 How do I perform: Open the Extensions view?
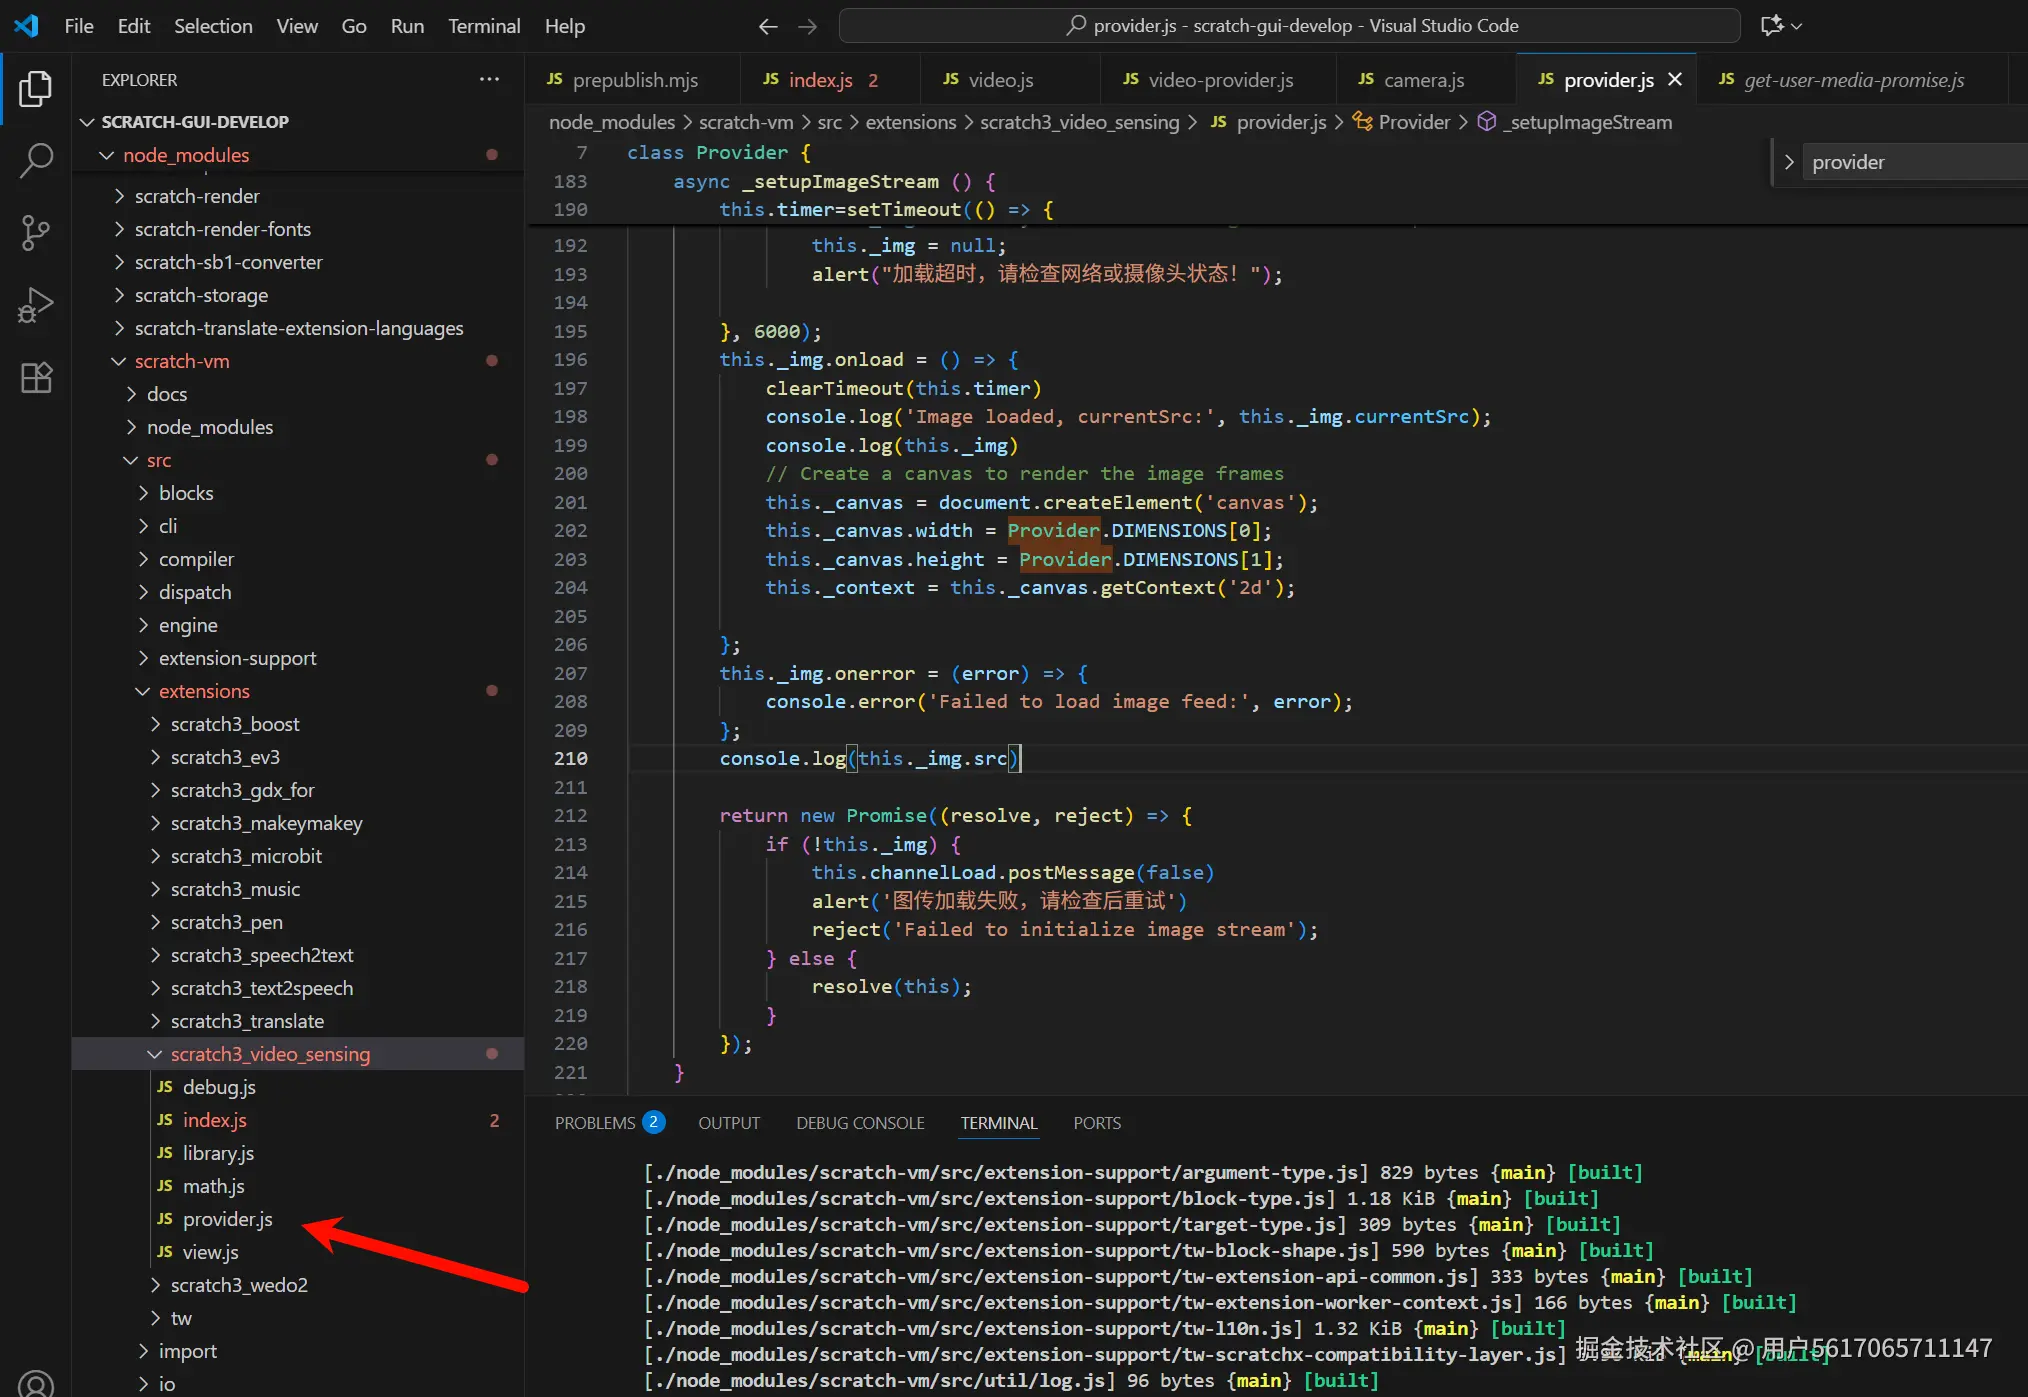[36, 378]
